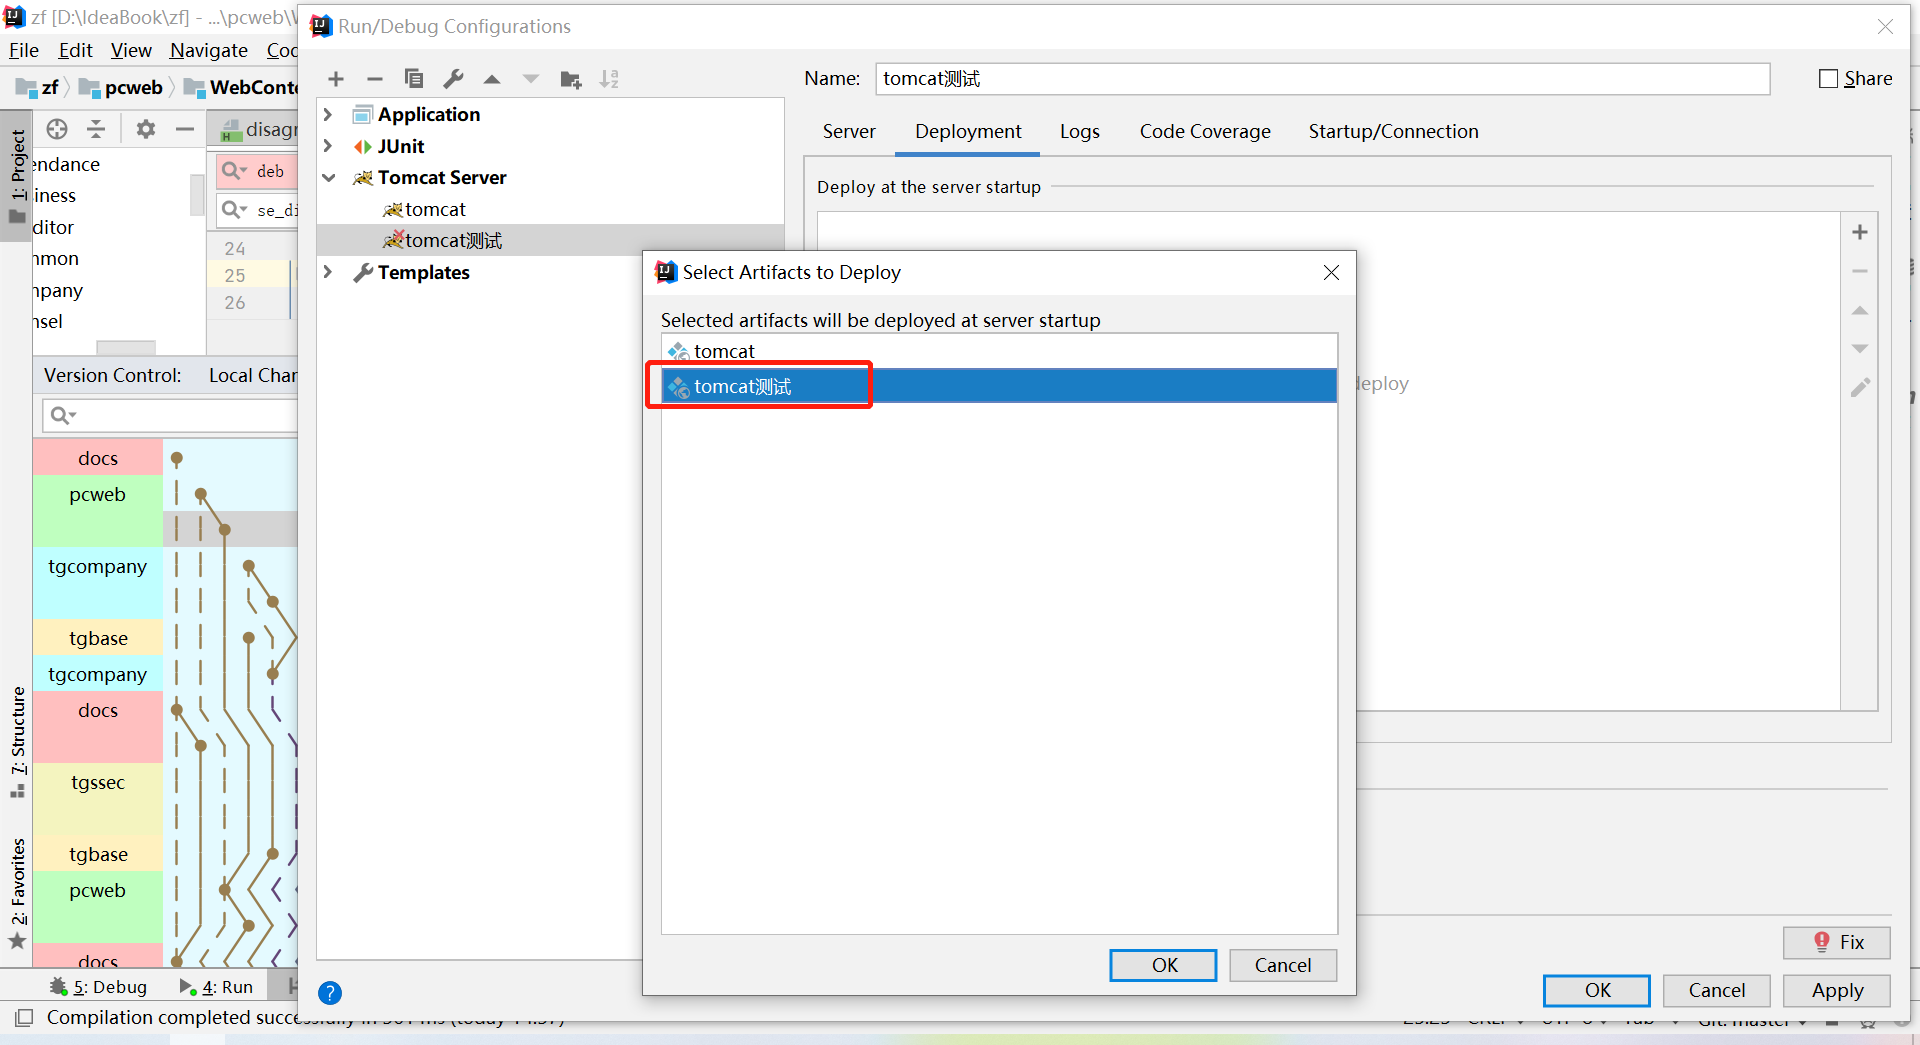
Task: Click Local Changes tab in Version Control
Action: [x=252, y=375]
